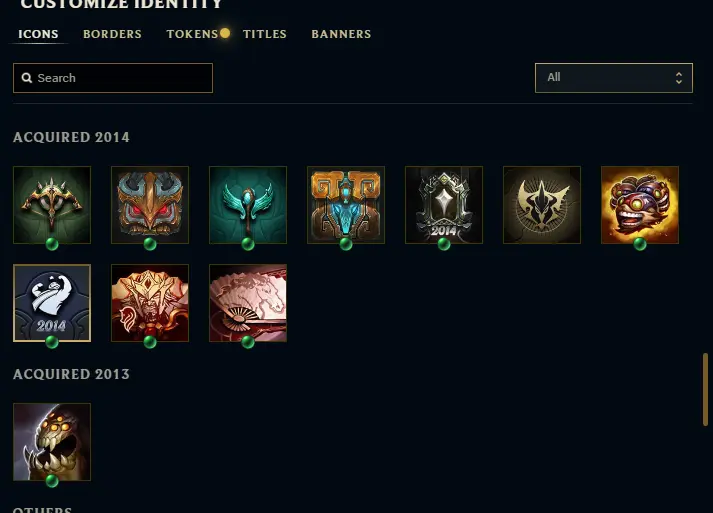Viewport: 713px width, 513px height.
Task: Pick the white elephant 2014 icon
Action: (52, 303)
